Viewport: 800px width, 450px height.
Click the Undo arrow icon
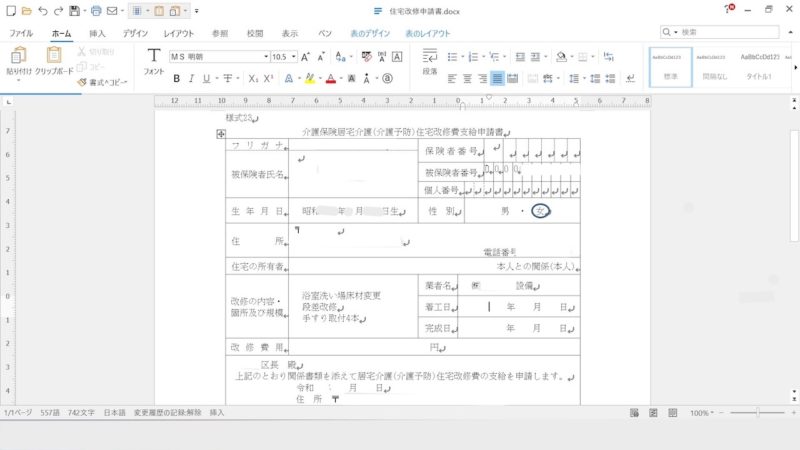pyautogui.click(x=42, y=11)
